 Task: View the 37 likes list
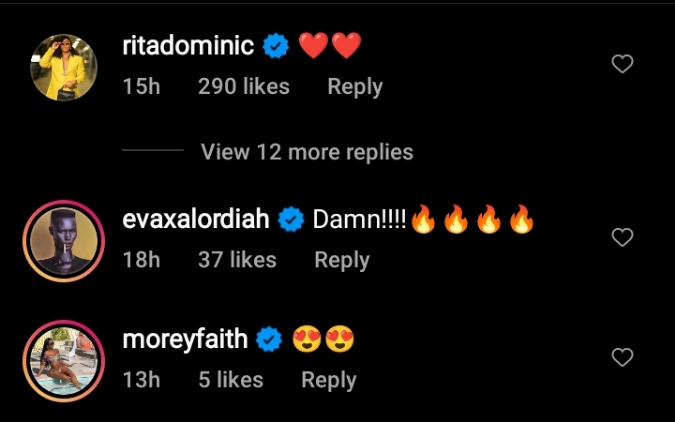click(237, 260)
